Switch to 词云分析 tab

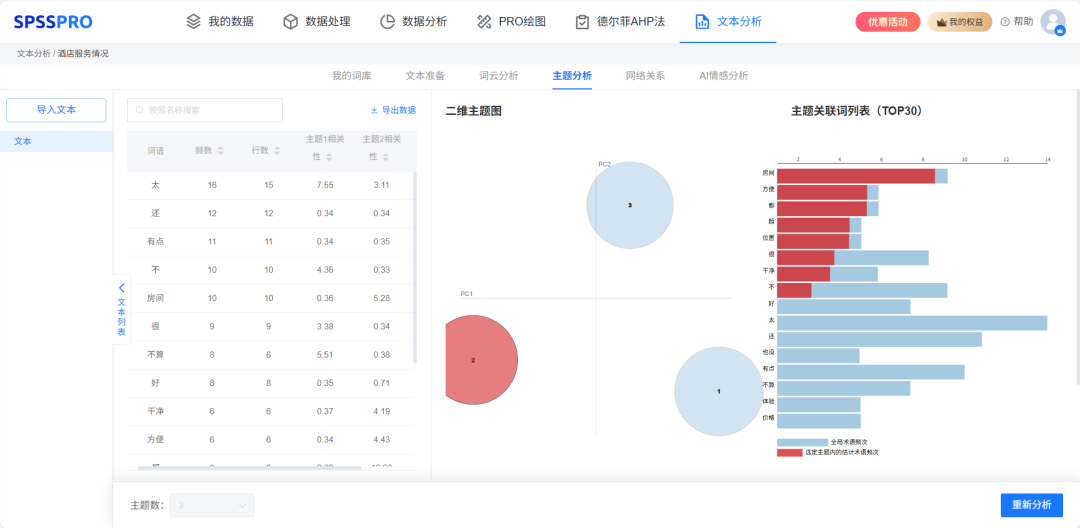499,76
